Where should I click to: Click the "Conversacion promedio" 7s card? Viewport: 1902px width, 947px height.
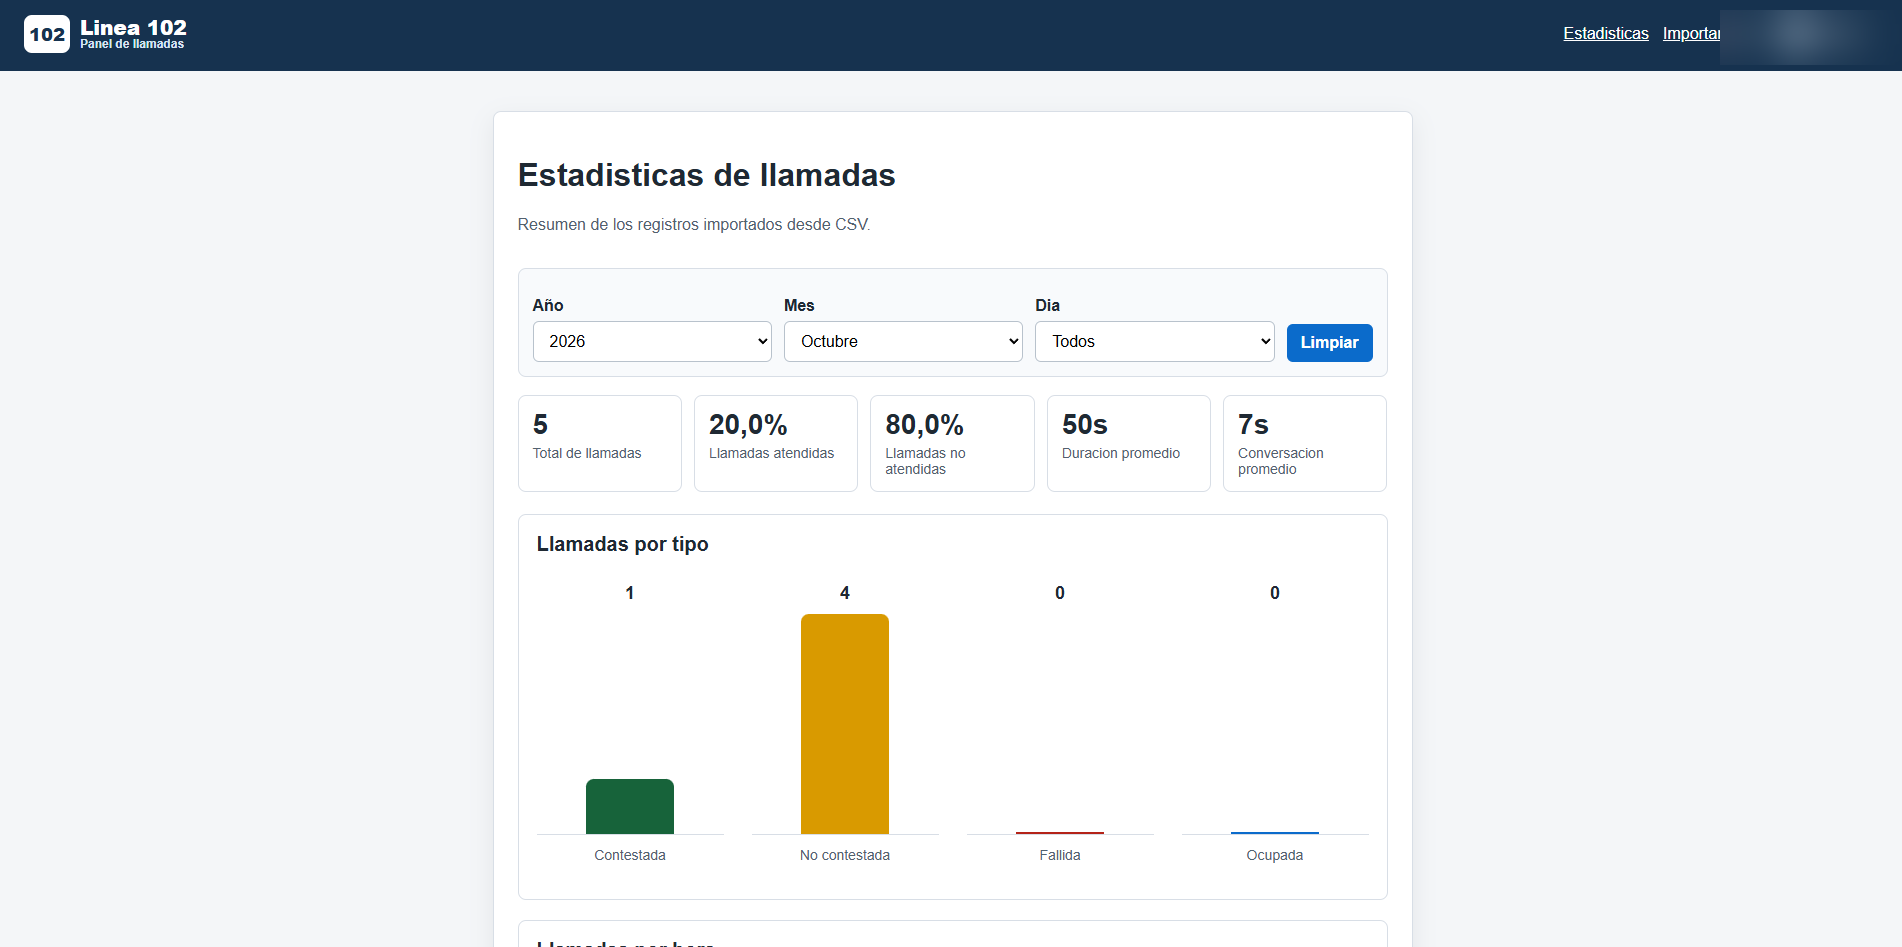[1305, 443]
